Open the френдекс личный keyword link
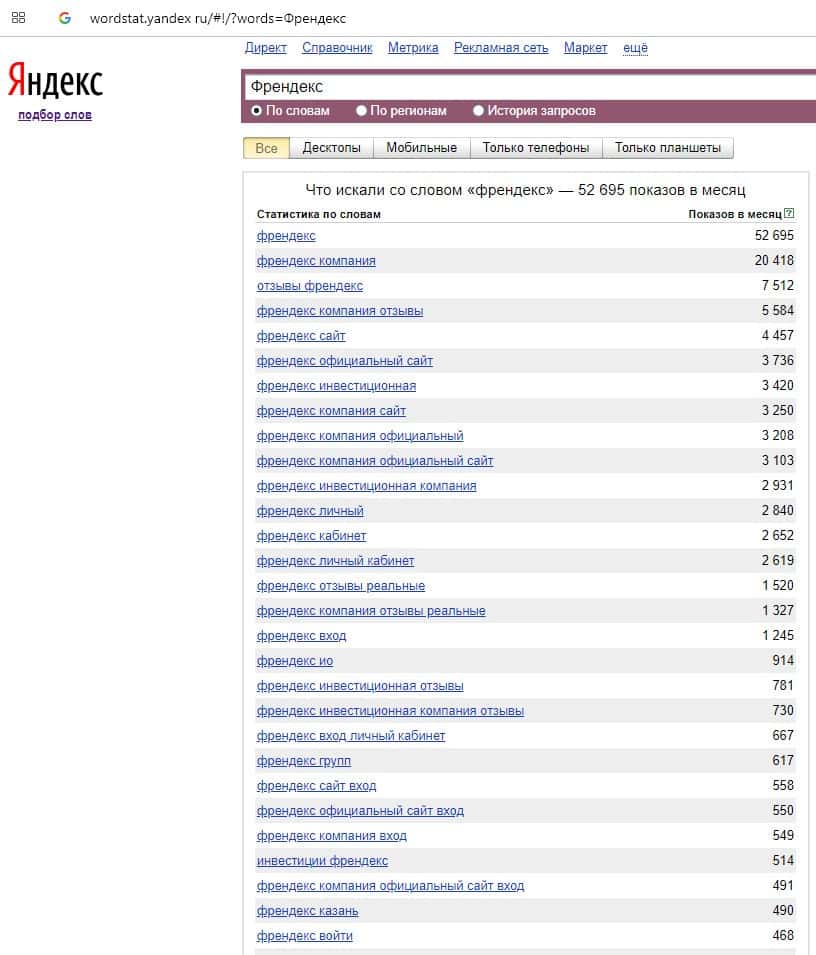Screen dimensions: 816x955 (x=310, y=510)
